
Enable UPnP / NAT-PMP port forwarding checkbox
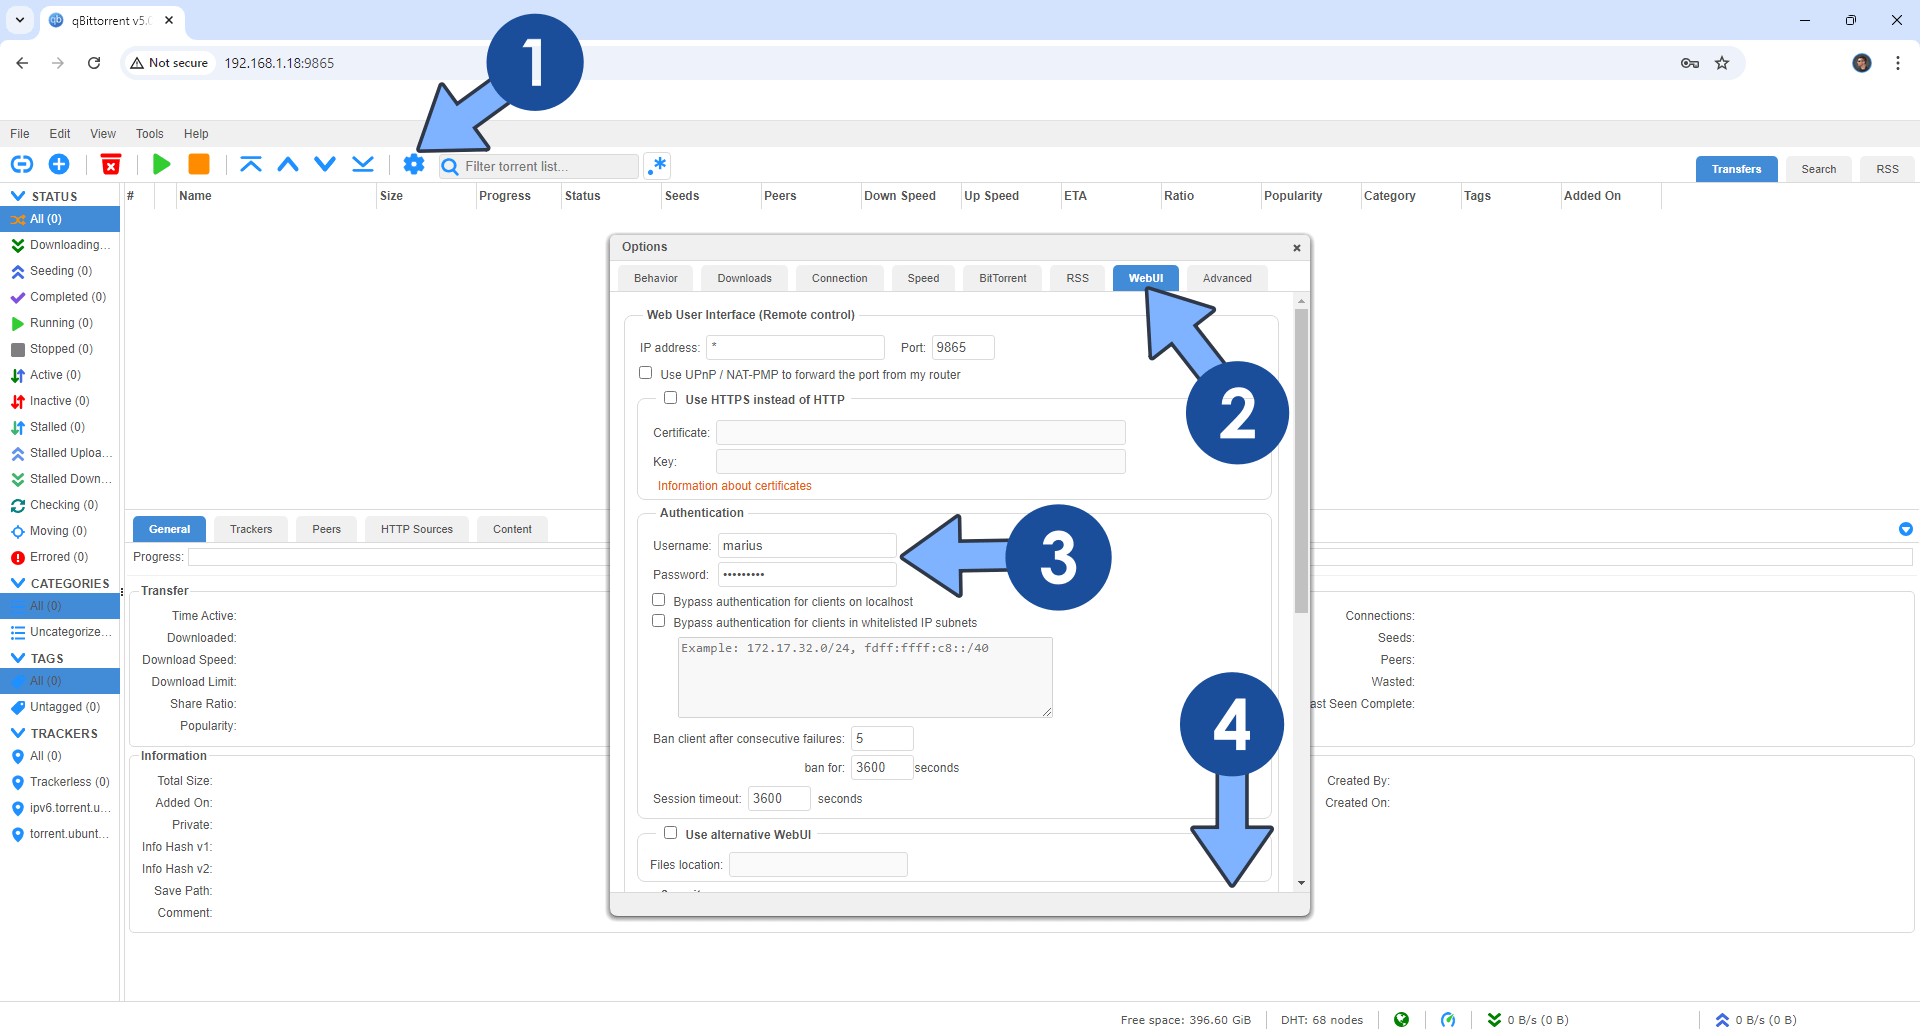pyautogui.click(x=646, y=373)
